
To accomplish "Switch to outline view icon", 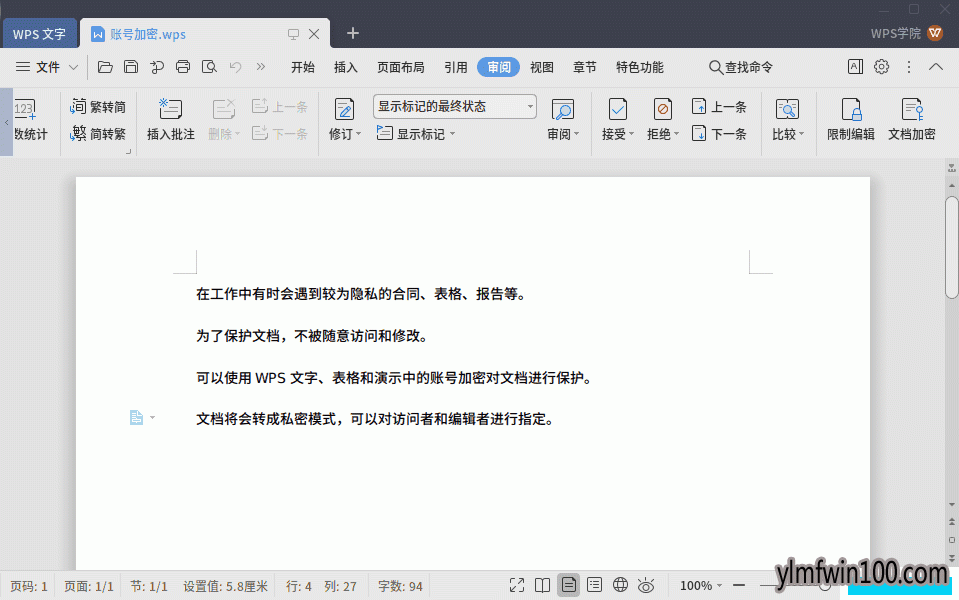I will click(594, 585).
